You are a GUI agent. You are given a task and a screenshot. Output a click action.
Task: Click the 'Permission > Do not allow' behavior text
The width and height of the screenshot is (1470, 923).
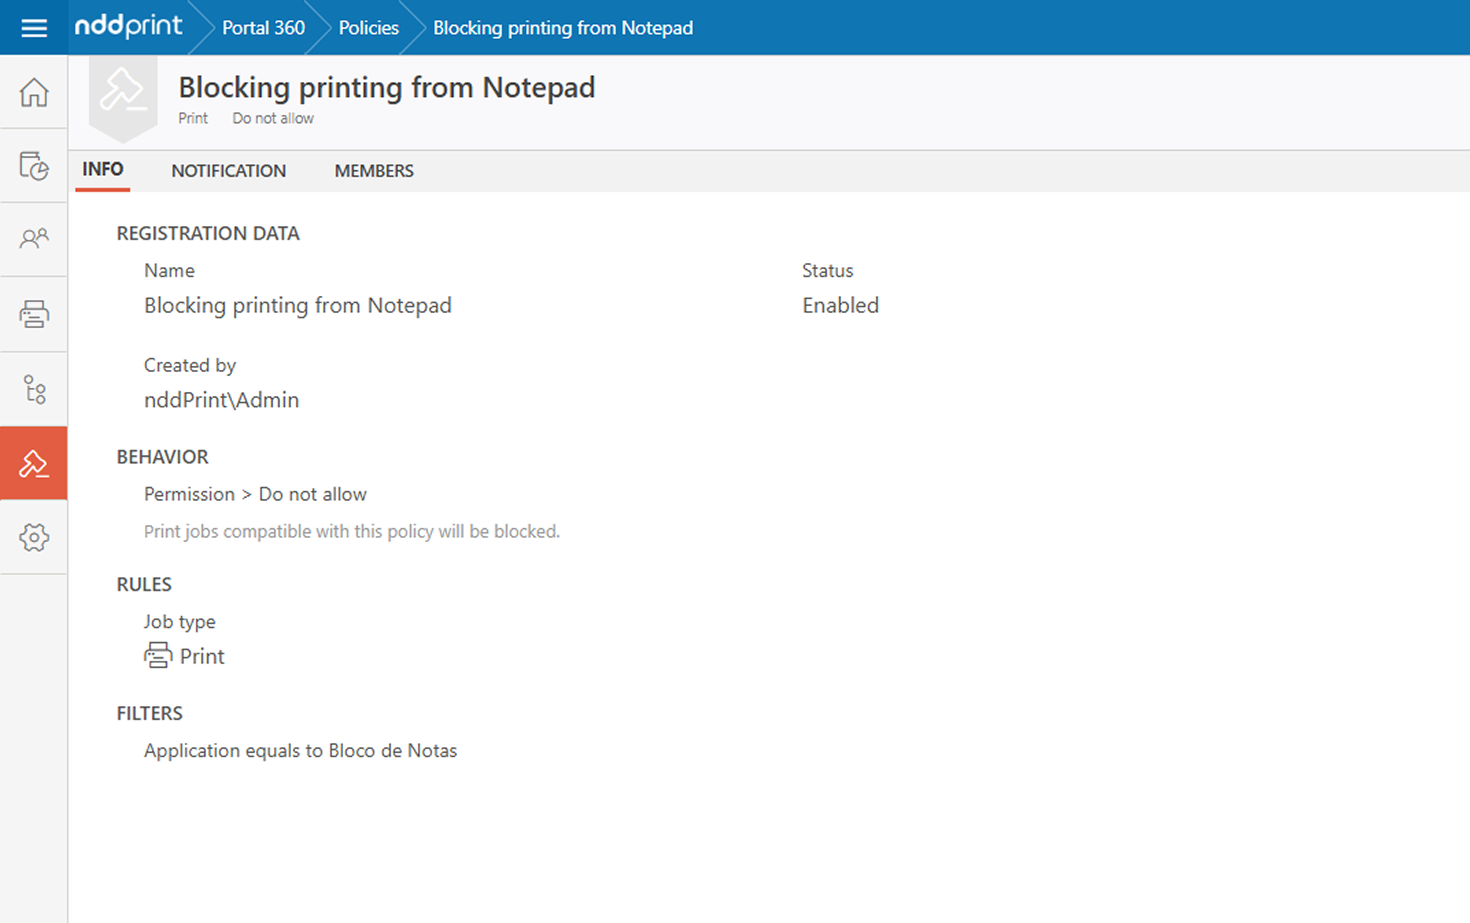255,494
